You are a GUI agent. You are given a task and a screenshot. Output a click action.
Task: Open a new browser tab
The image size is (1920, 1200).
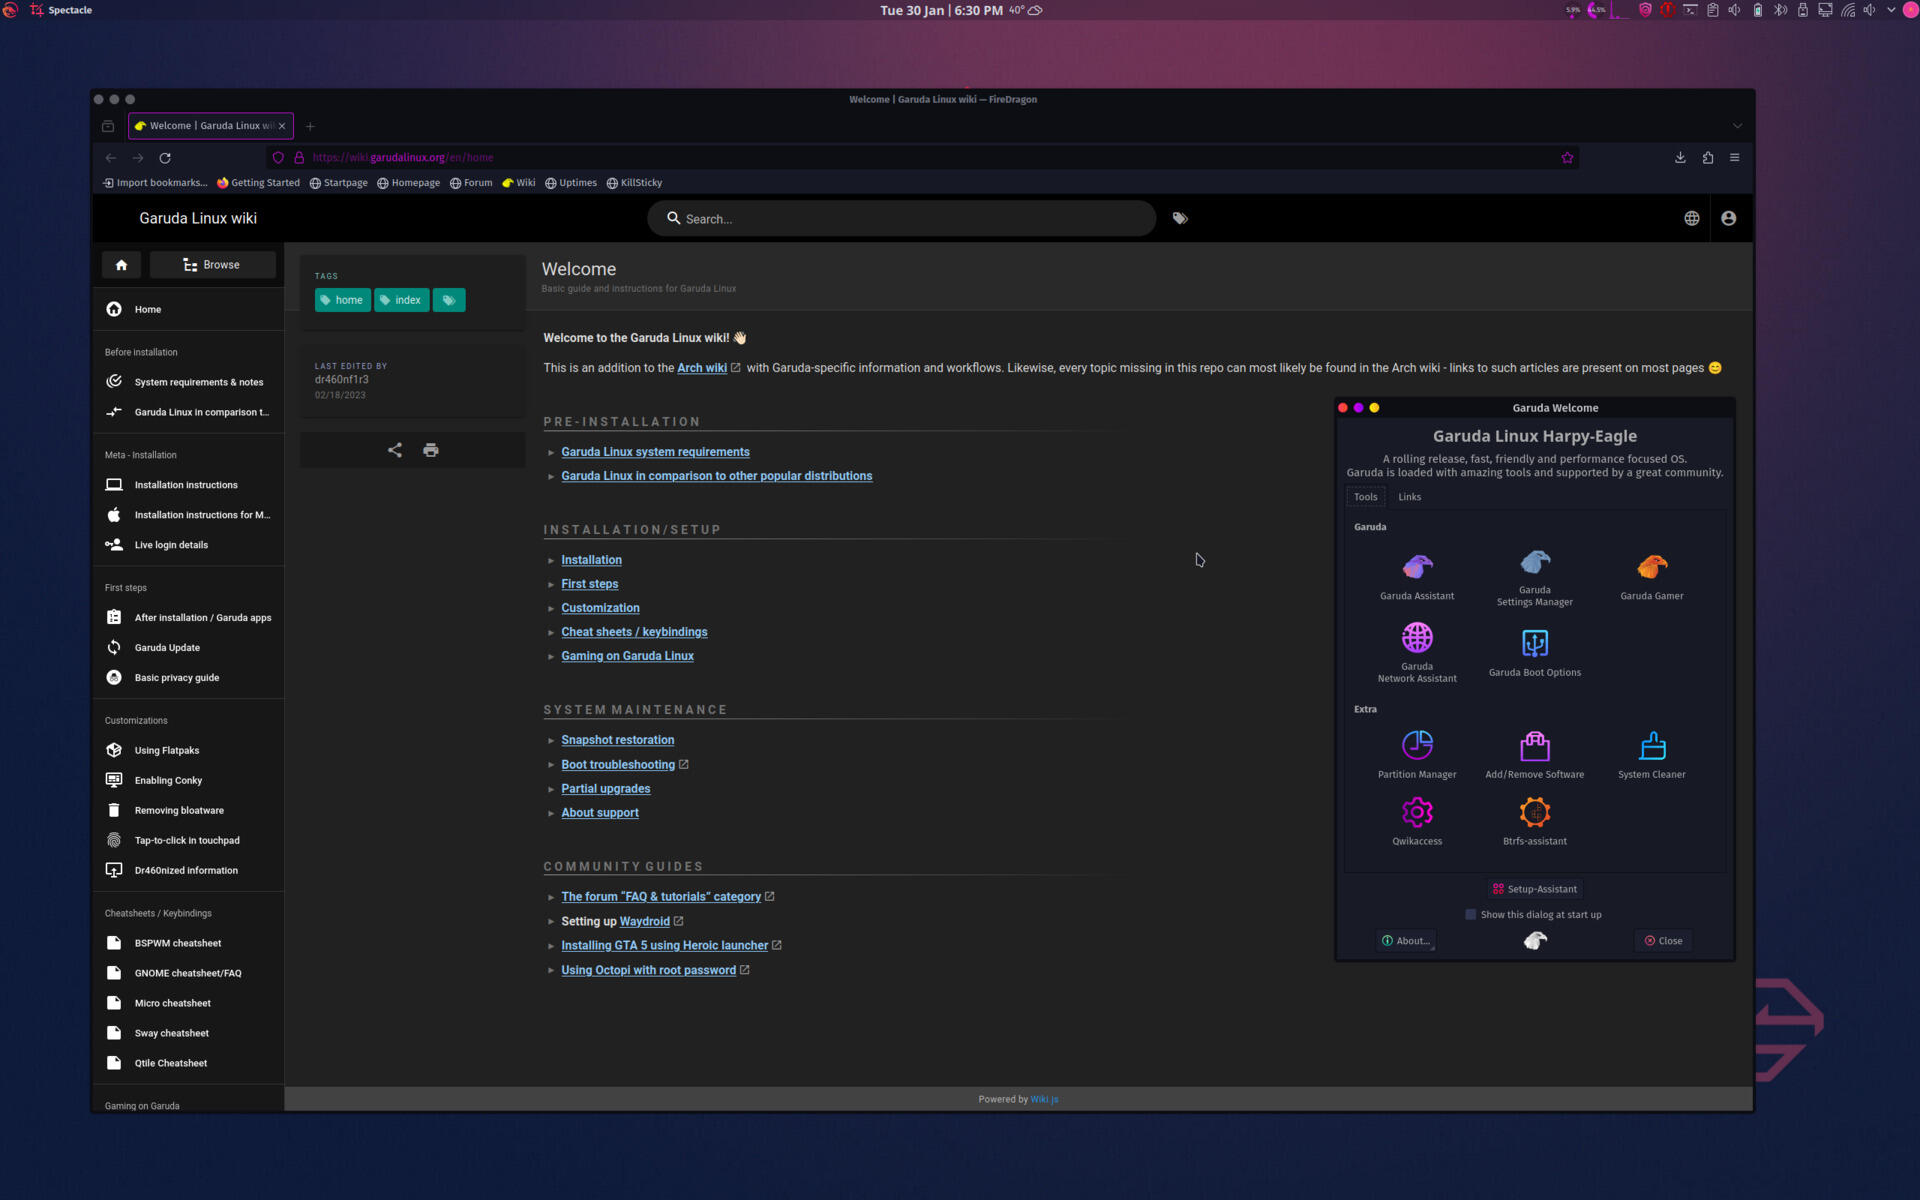tap(310, 126)
